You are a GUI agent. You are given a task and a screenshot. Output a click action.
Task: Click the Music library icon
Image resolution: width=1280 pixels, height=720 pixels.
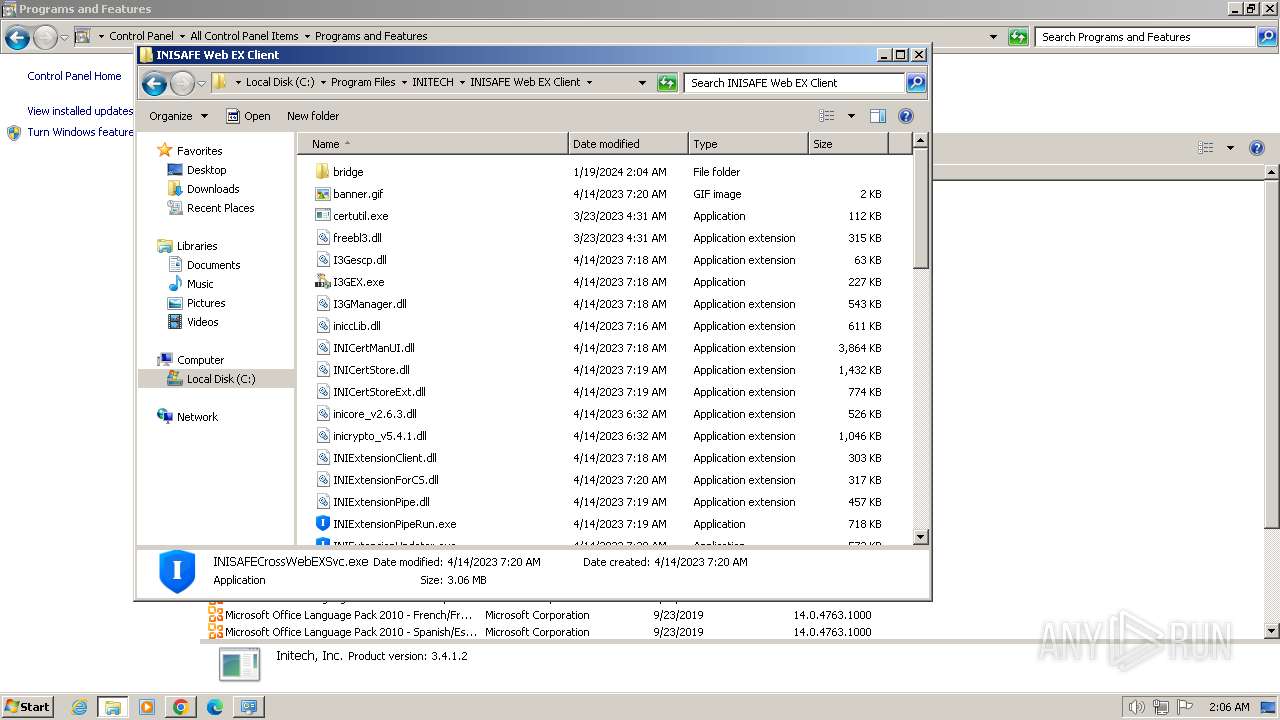tap(175, 284)
